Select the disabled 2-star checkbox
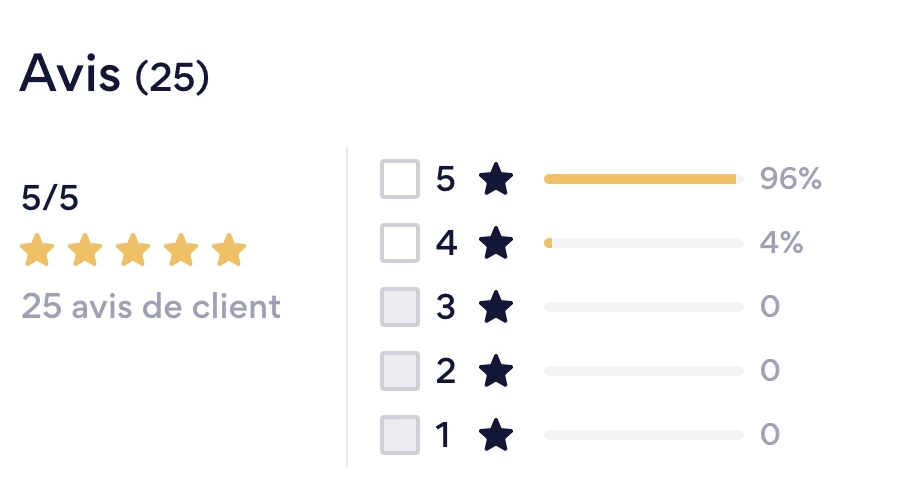The height and width of the screenshot is (492, 908). pyautogui.click(x=400, y=371)
